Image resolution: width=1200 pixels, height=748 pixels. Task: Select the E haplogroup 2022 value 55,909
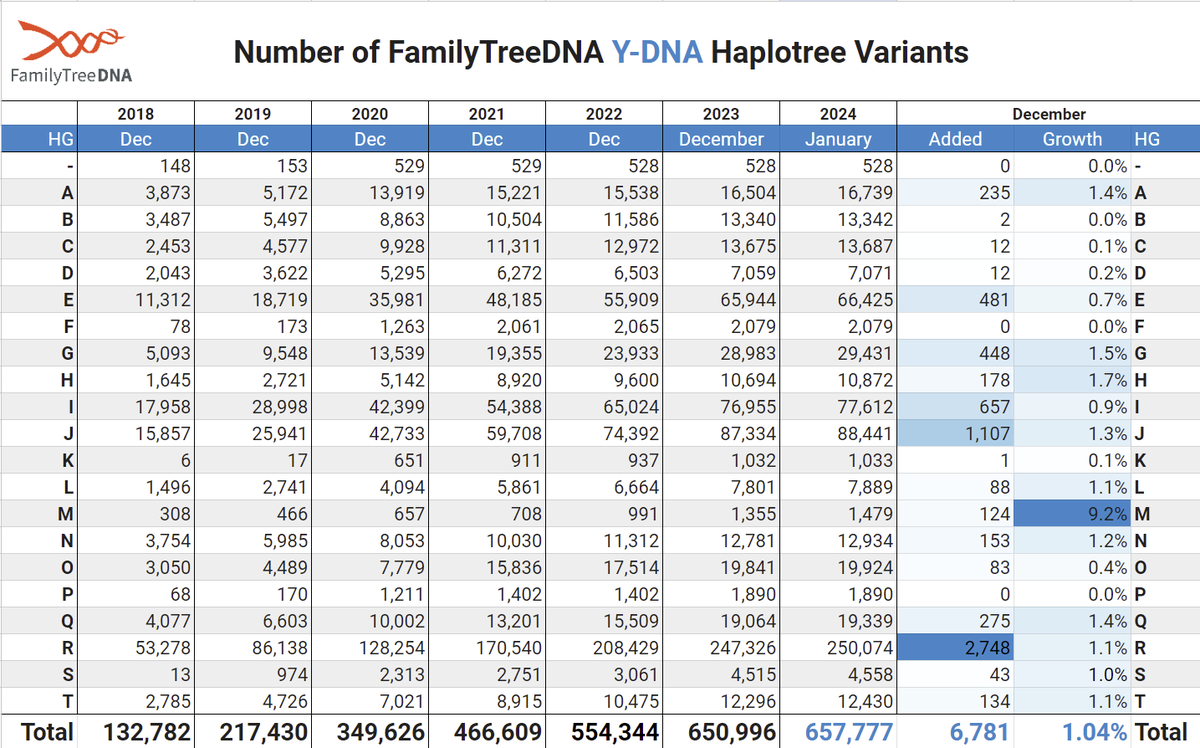point(604,299)
